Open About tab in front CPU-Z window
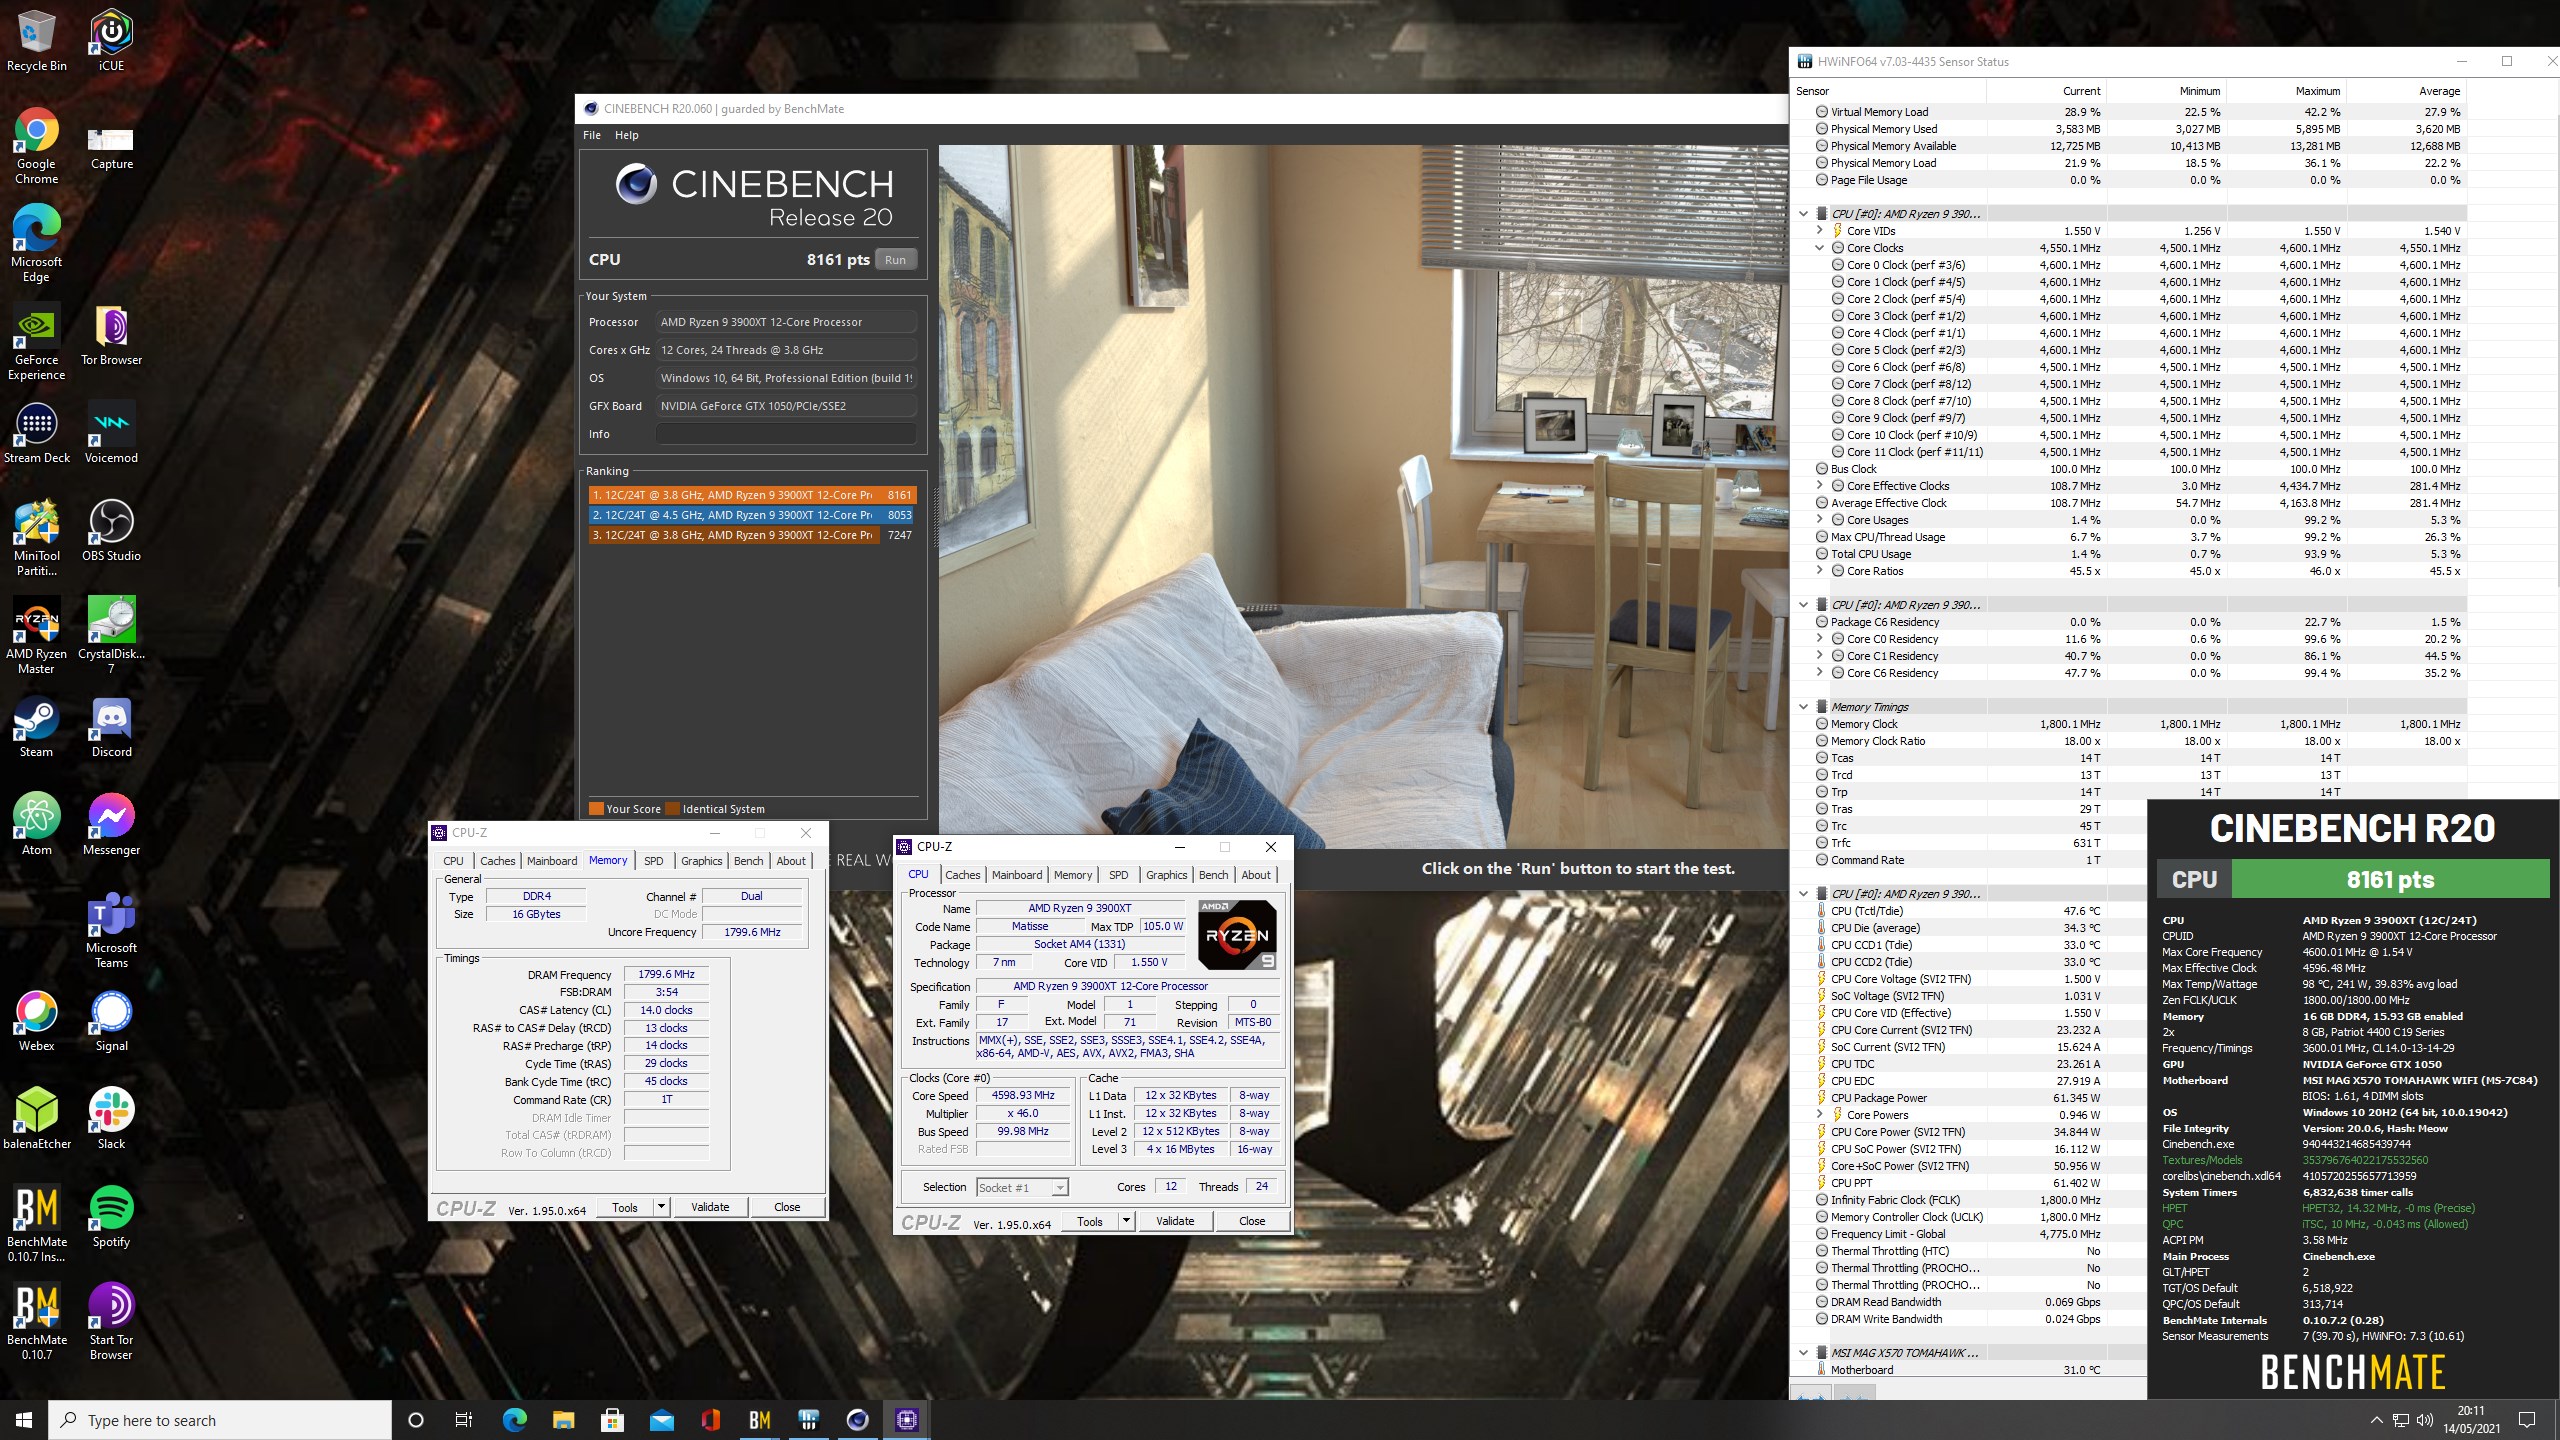 [1256, 875]
